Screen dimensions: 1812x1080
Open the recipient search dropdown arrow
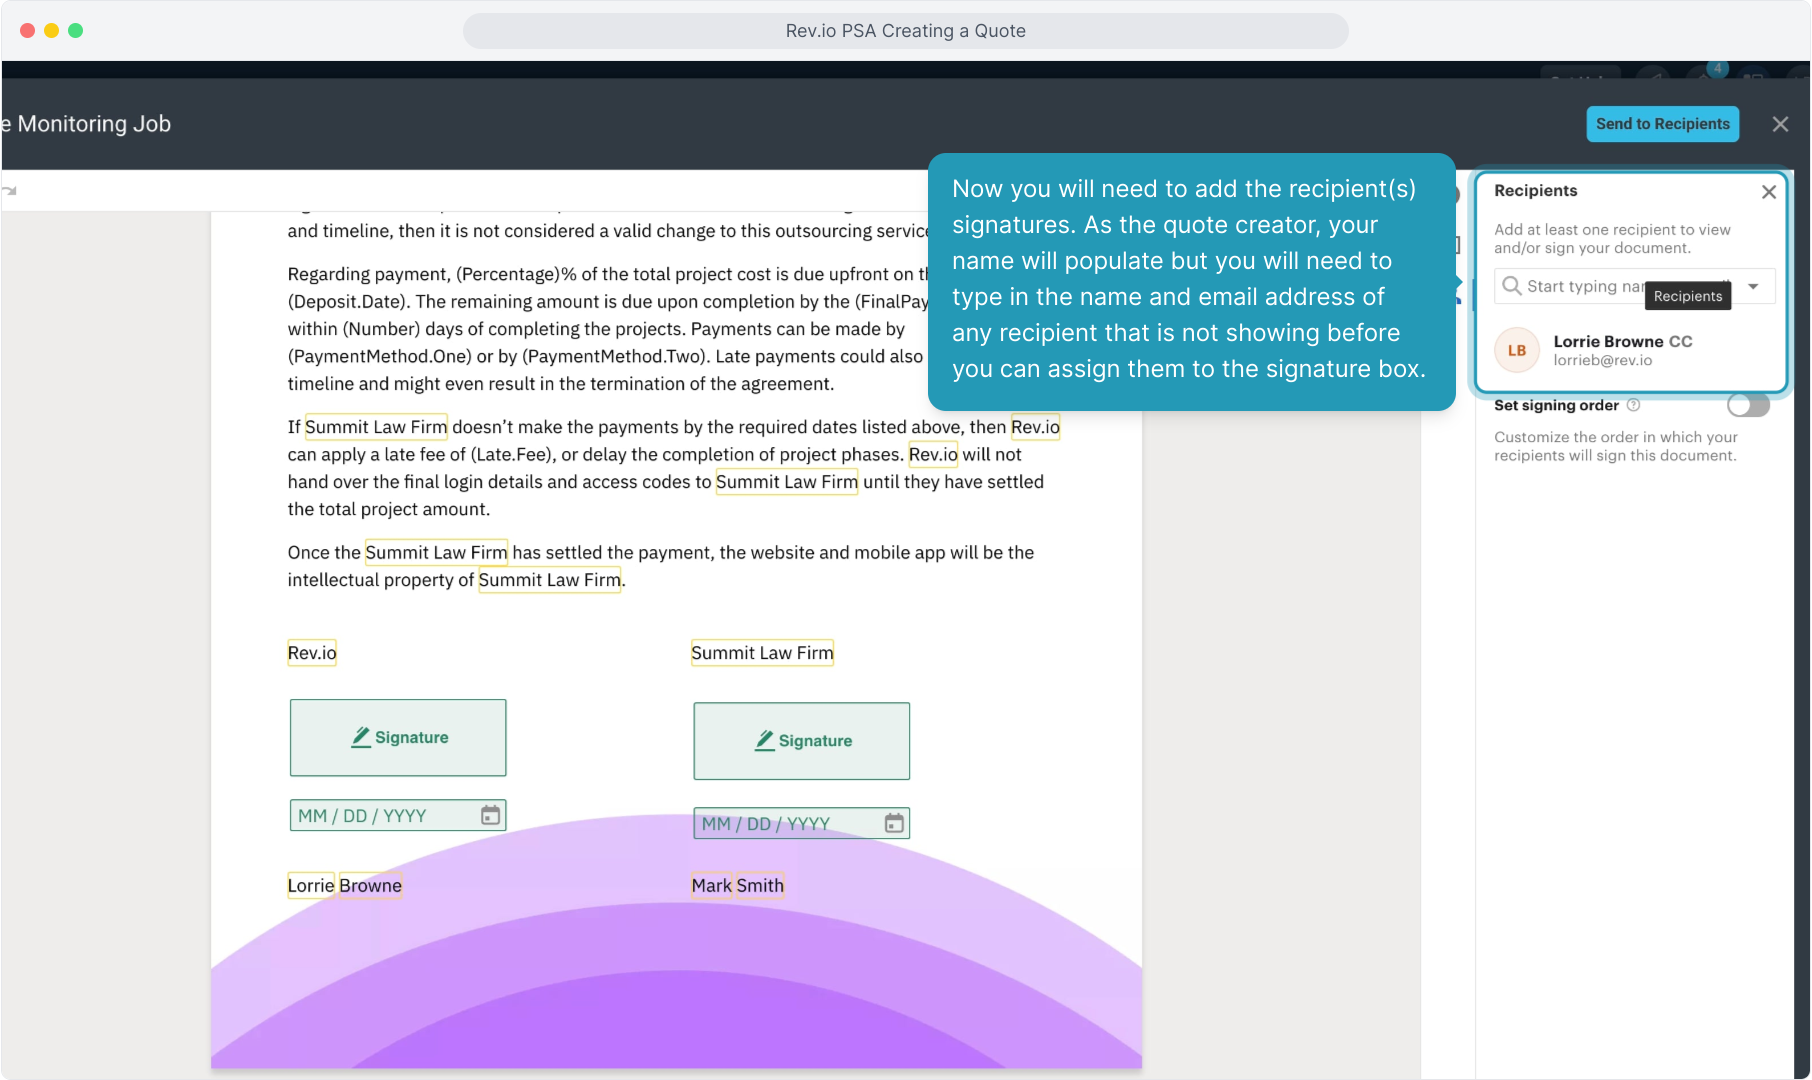pyautogui.click(x=1753, y=287)
